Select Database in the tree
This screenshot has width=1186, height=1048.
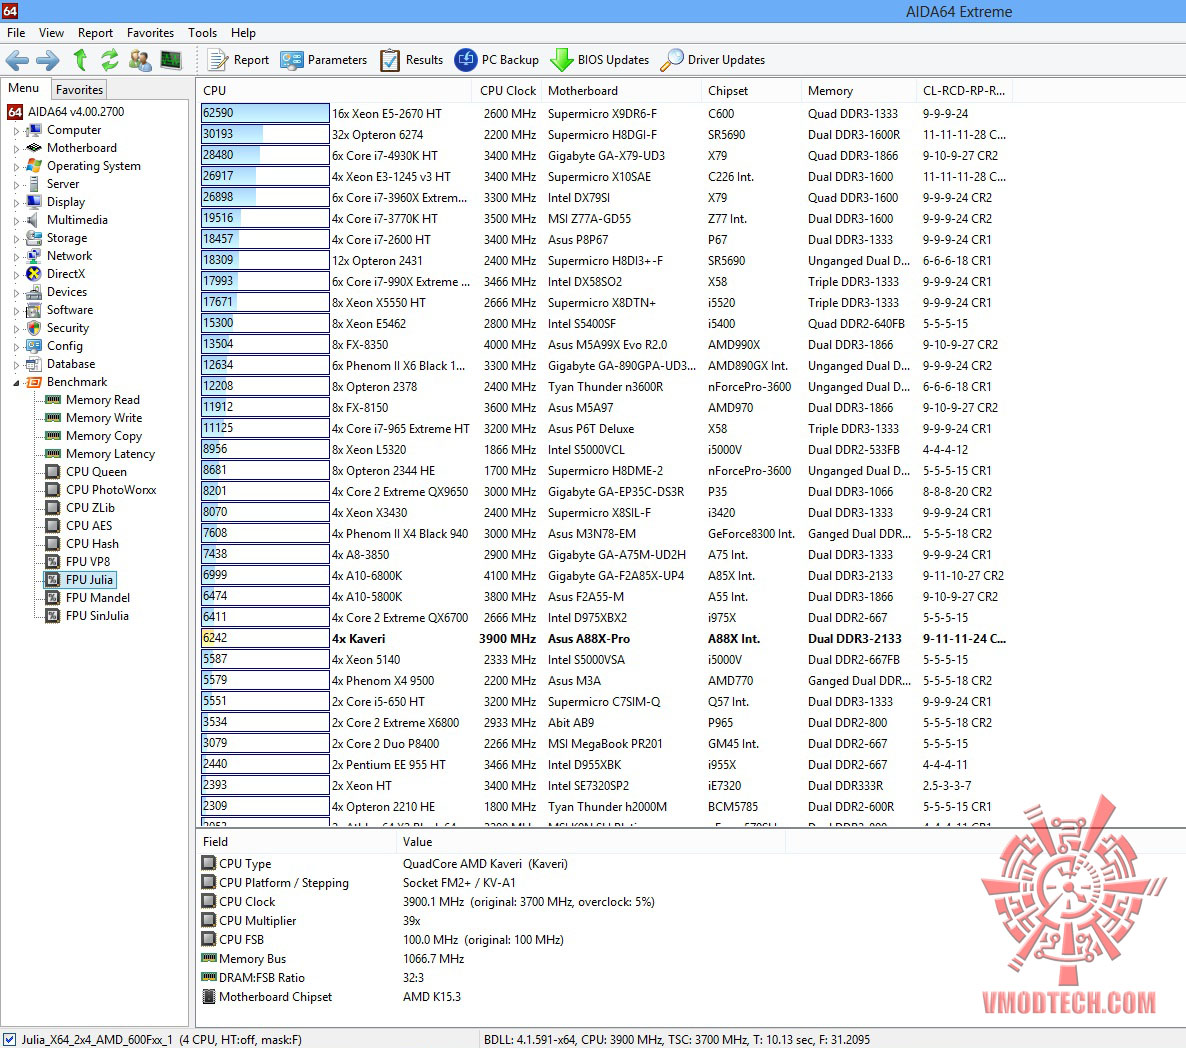tap(61, 364)
